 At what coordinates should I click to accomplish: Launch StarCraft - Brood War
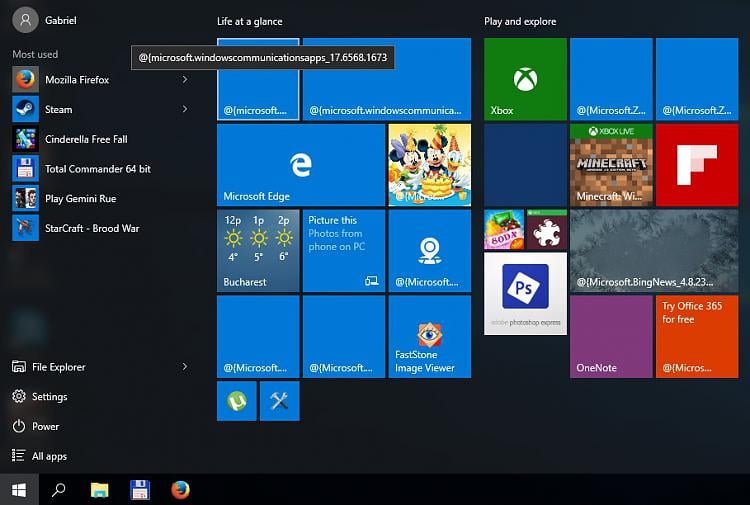pos(100,228)
